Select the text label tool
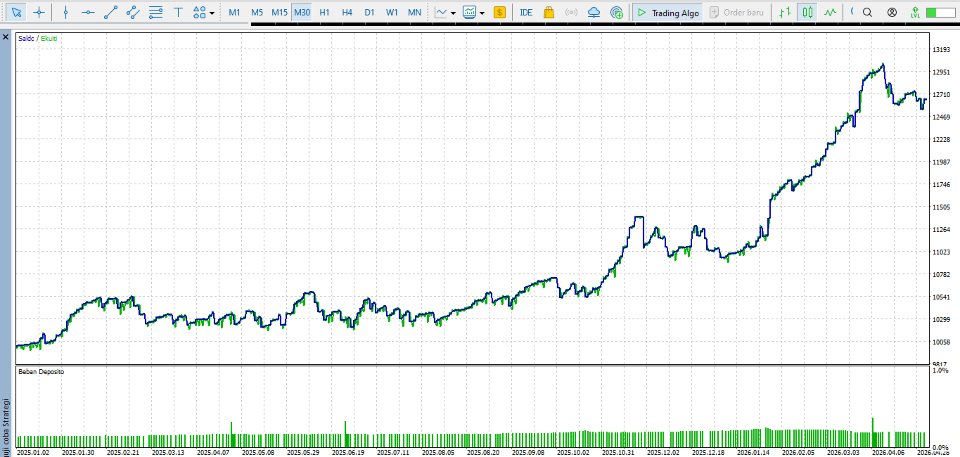This screenshot has height=457, width=960. (x=178, y=12)
